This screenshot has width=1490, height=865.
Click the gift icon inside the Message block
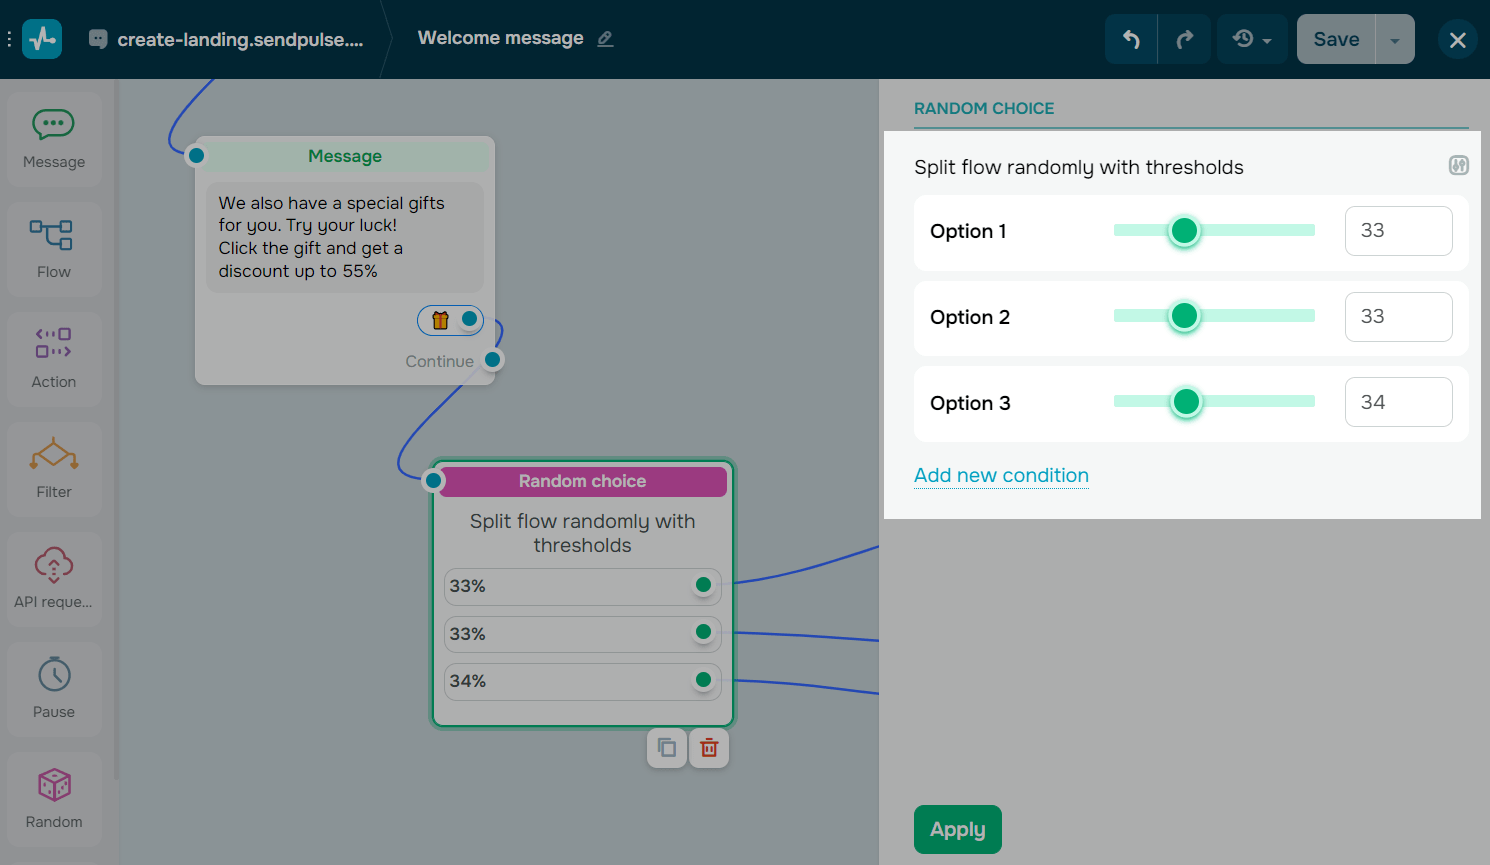(x=440, y=319)
